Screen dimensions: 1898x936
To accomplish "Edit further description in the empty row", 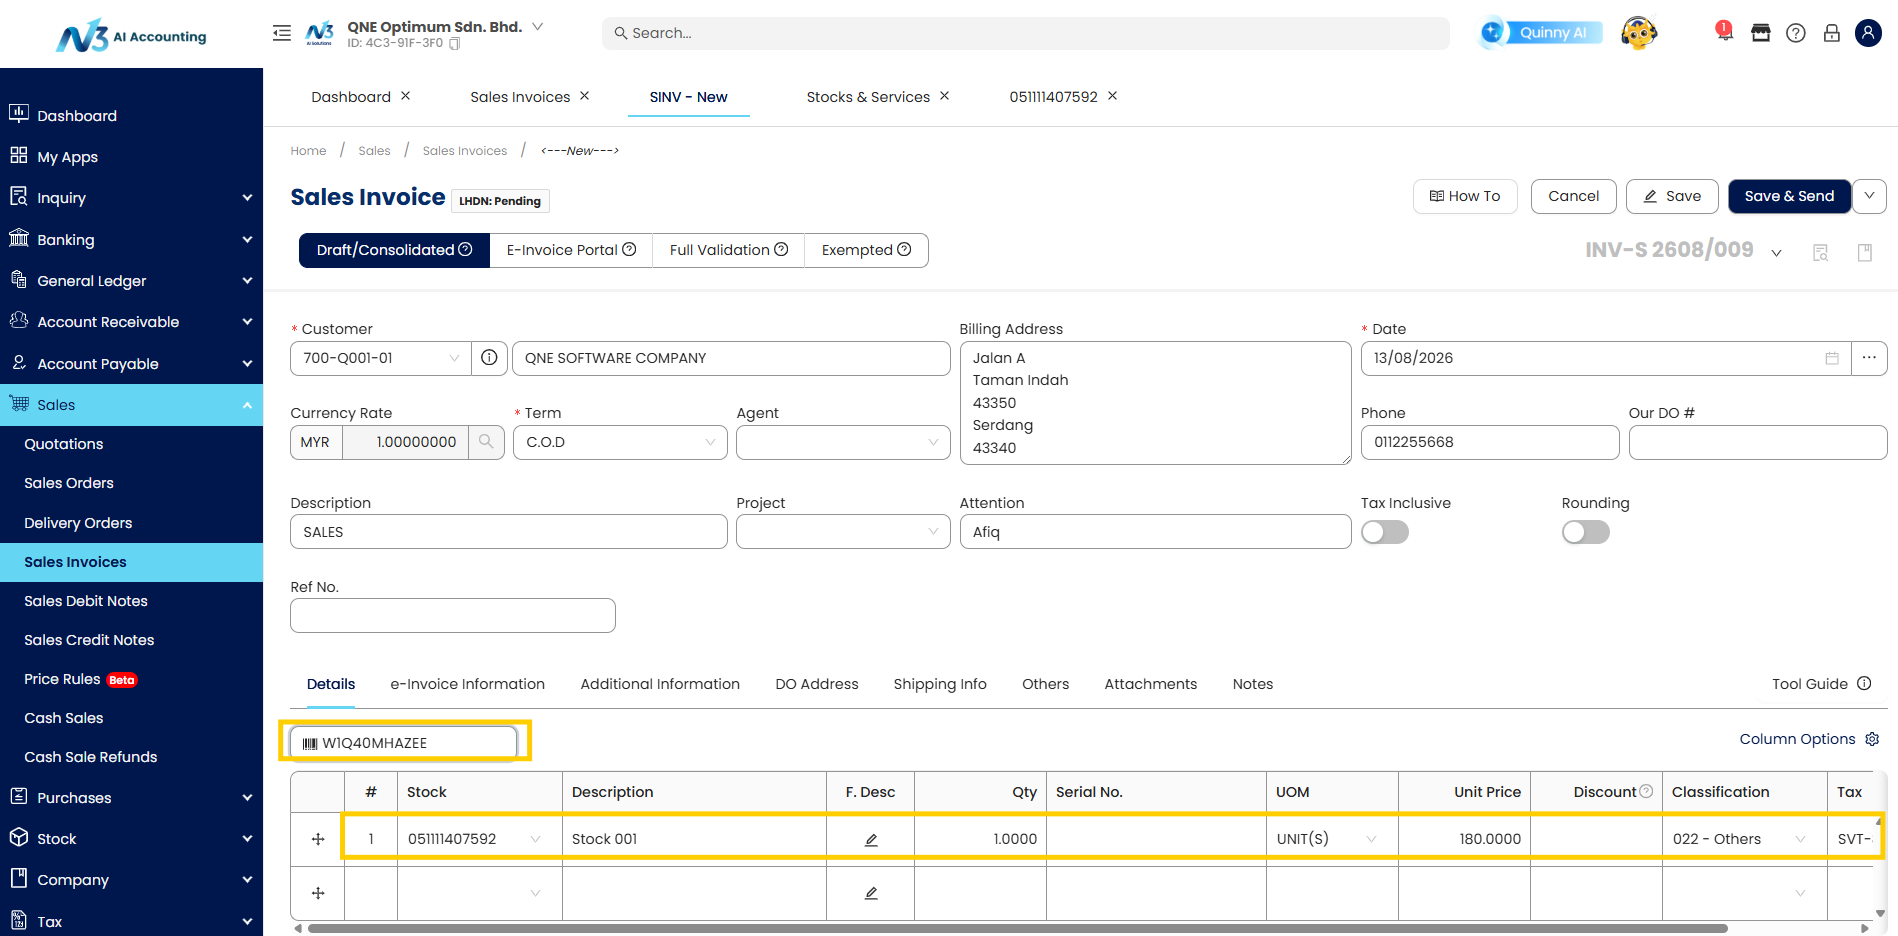I will [x=871, y=893].
